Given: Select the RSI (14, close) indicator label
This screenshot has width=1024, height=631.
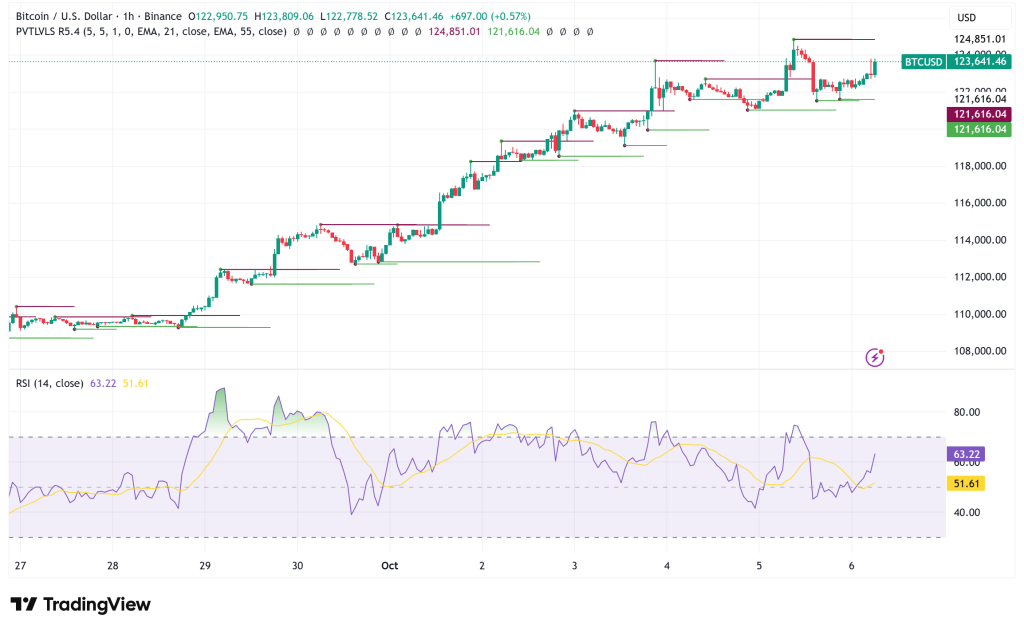Looking at the screenshot, I should click(49, 383).
